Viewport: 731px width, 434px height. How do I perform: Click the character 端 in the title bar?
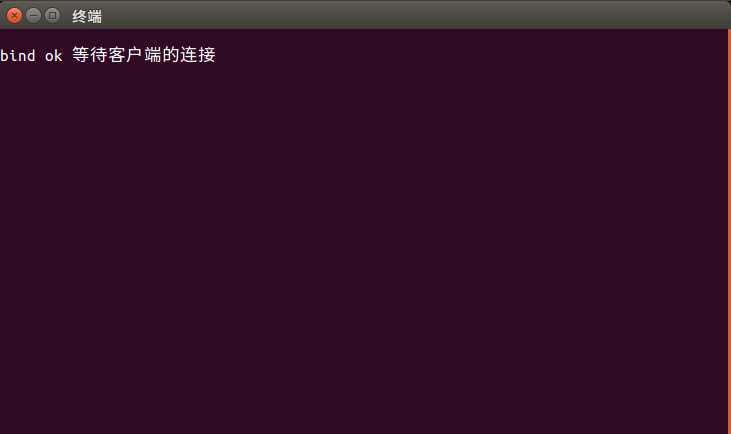pos(95,16)
